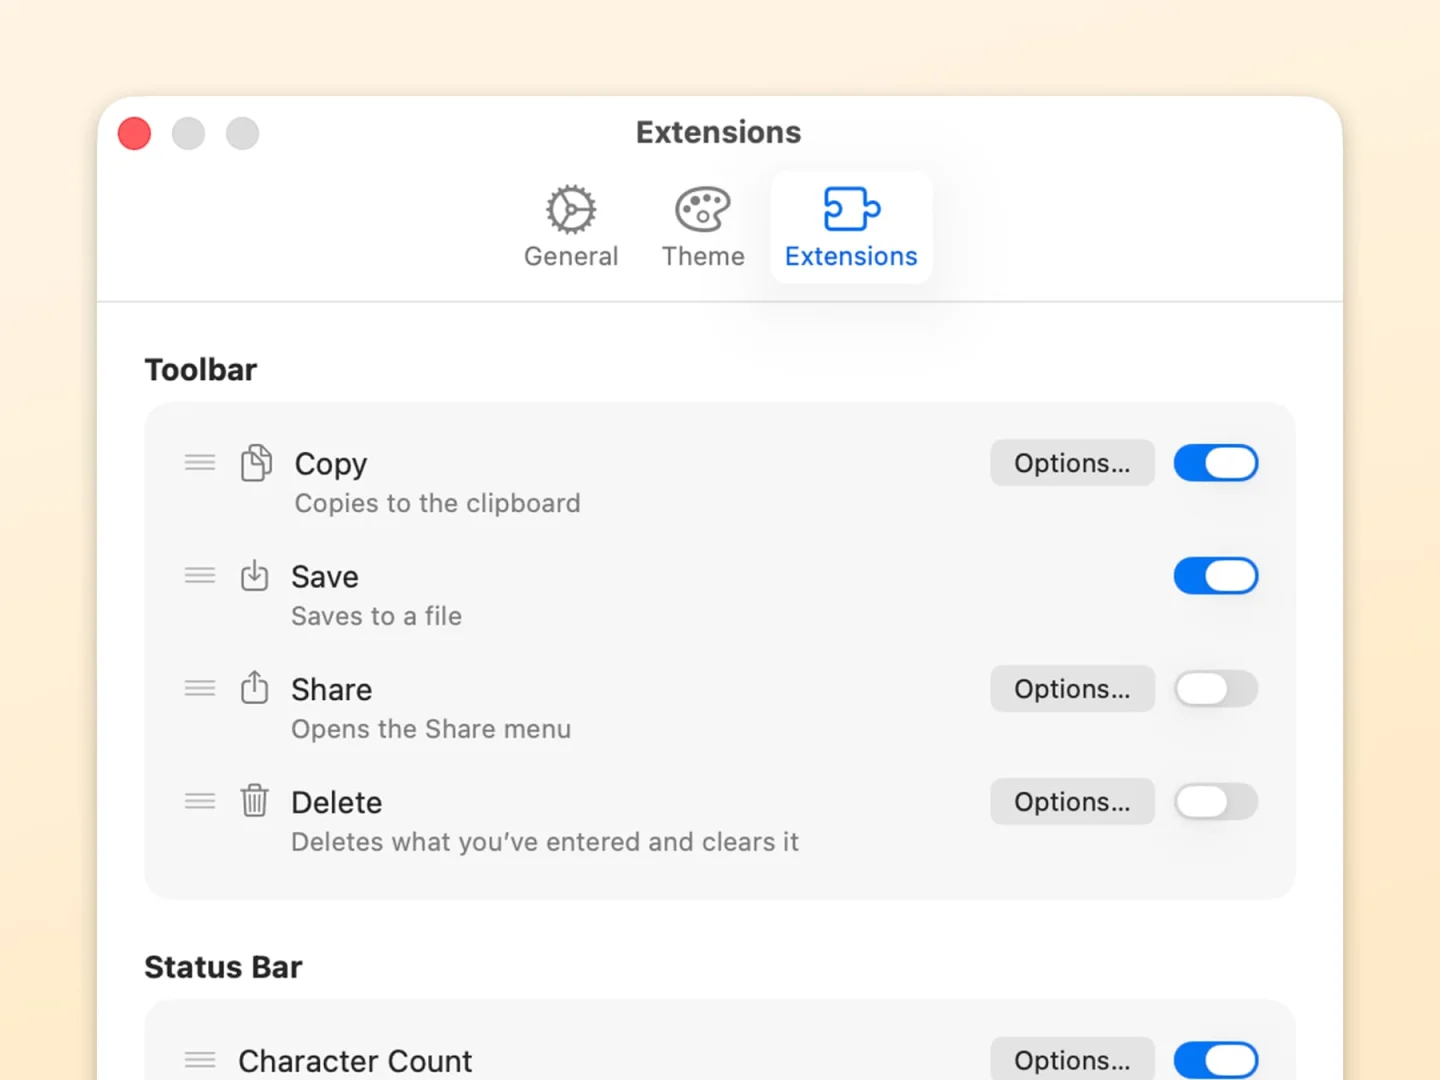
Task: Click the reorder handle beside Share
Action: click(x=200, y=688)
